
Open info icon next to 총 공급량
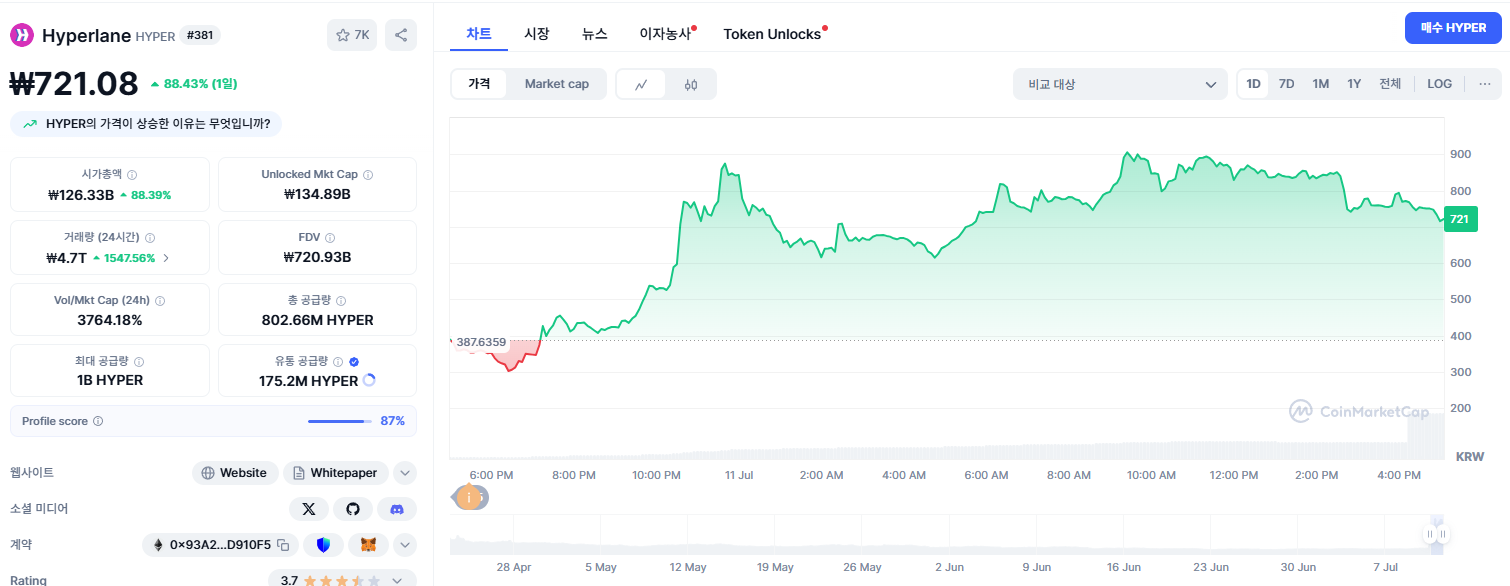click(x=341, y=300)
